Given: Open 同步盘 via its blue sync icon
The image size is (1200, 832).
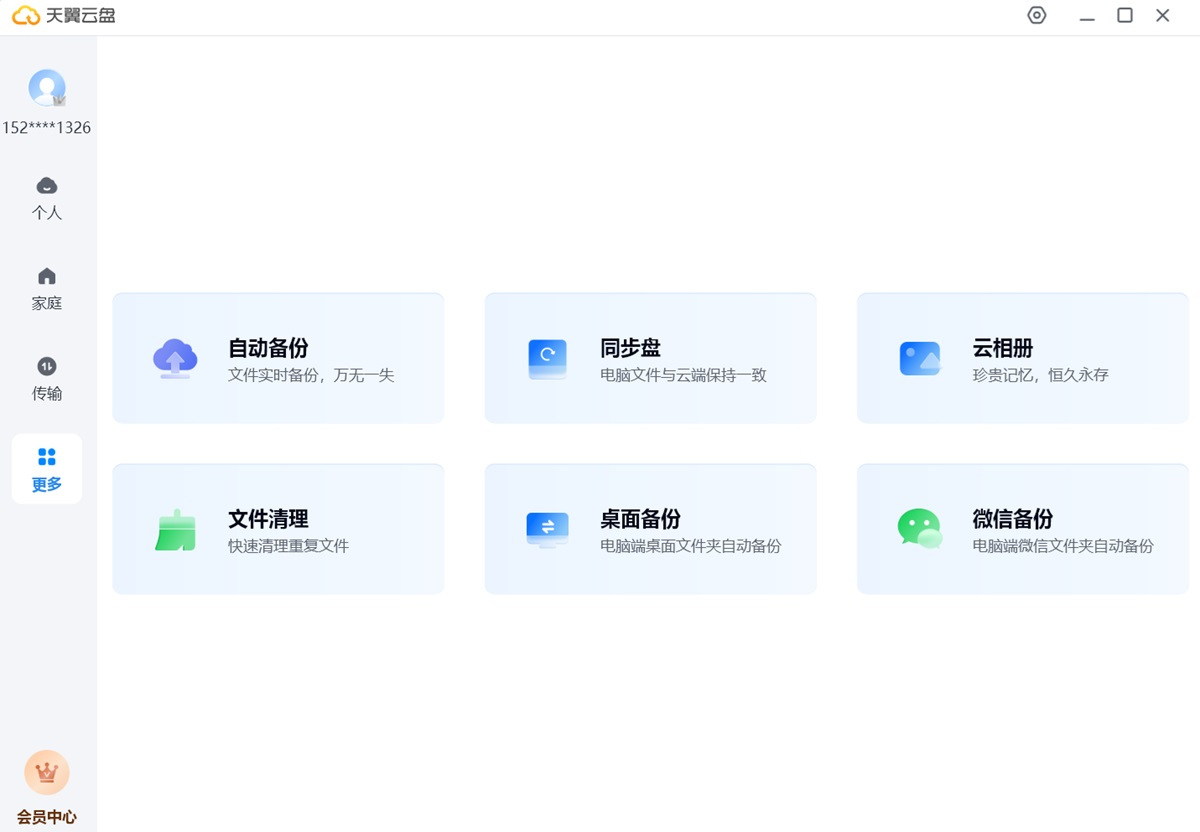Looking at the screenshot, I should pos(547,358).
